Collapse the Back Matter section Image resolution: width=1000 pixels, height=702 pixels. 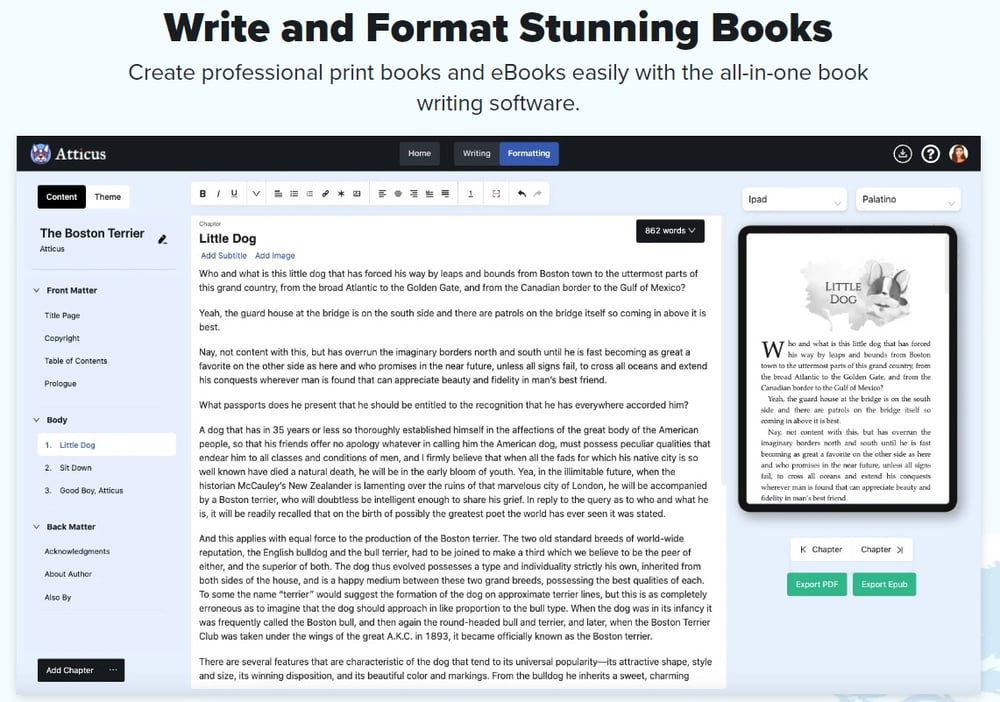pos(36,527)
